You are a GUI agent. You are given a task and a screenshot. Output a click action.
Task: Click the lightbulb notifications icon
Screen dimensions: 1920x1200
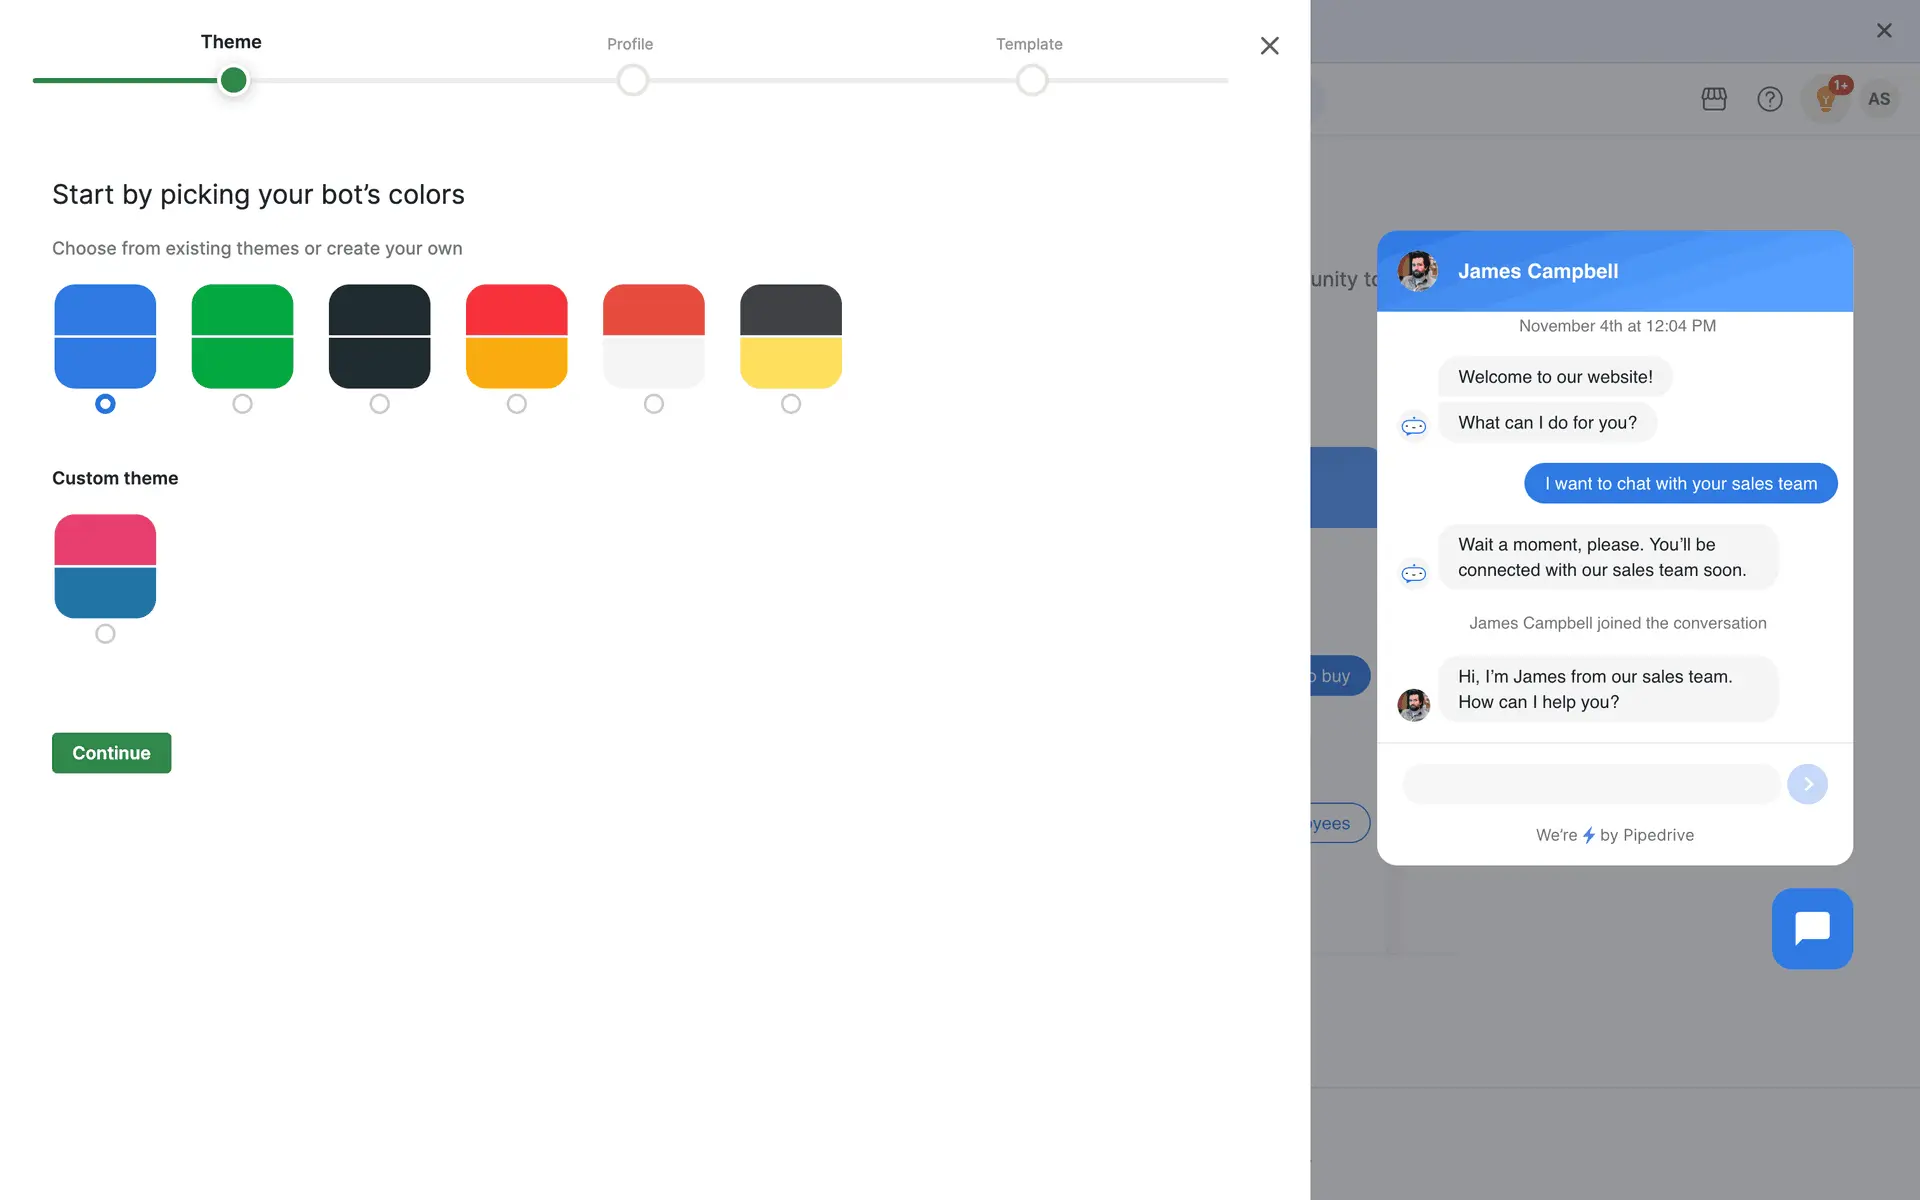coord(1825,99)
